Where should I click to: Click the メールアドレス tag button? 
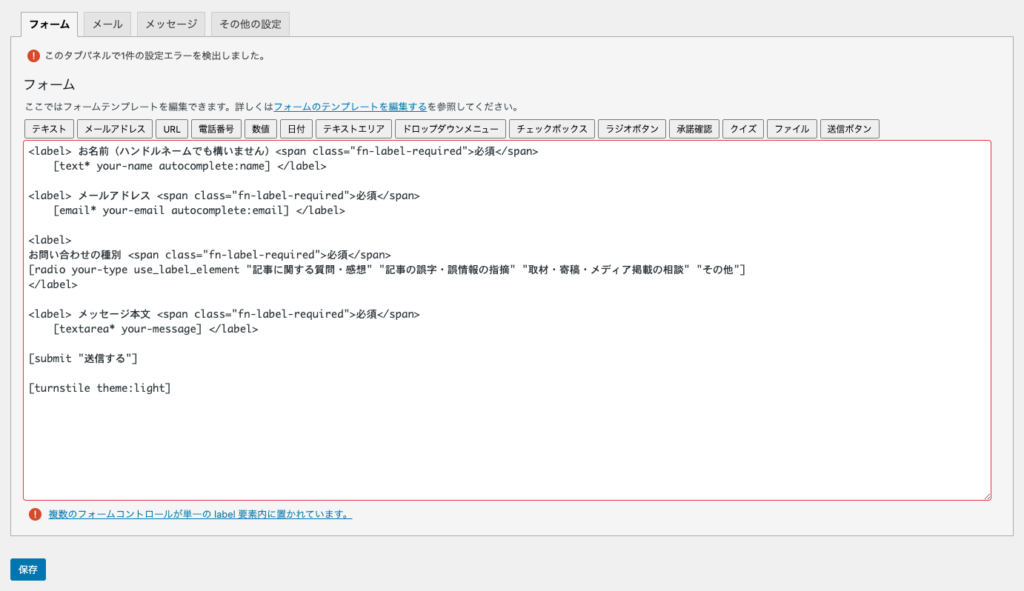[x=115, y=129]
